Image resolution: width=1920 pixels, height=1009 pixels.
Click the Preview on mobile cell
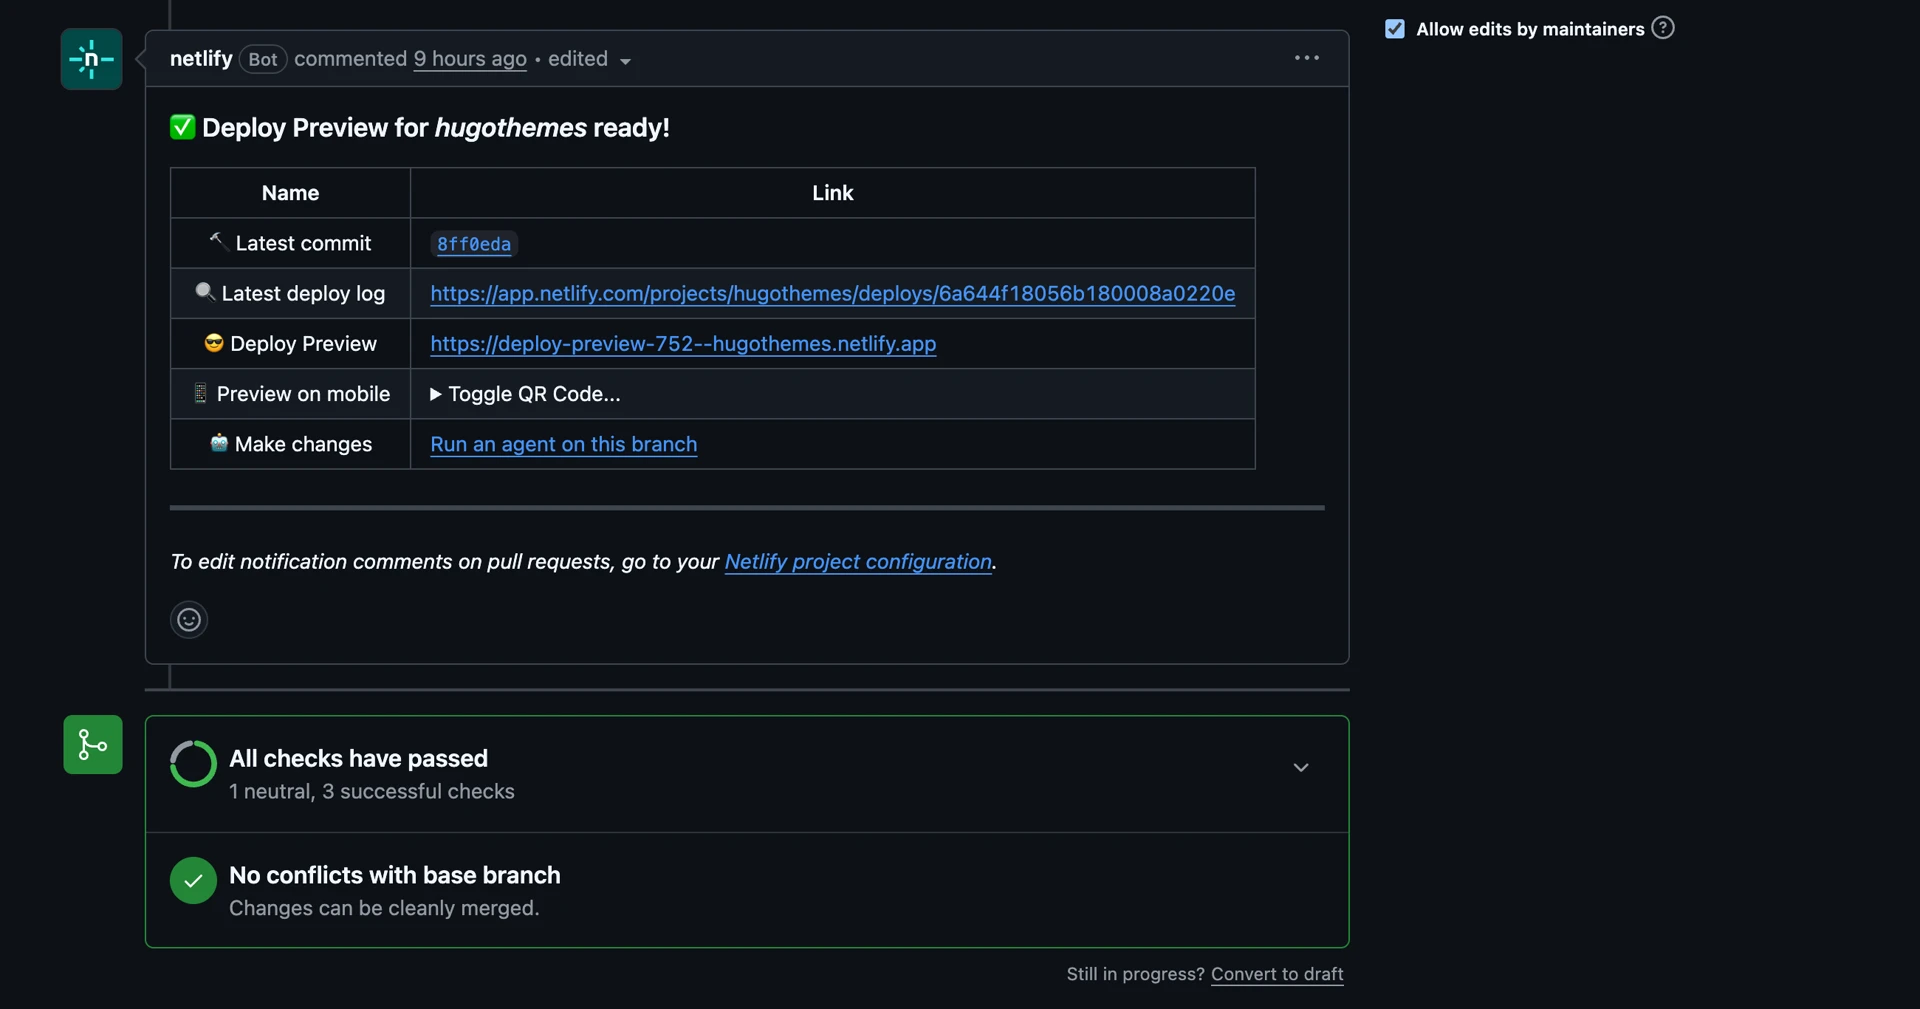[x=290, y=394]
